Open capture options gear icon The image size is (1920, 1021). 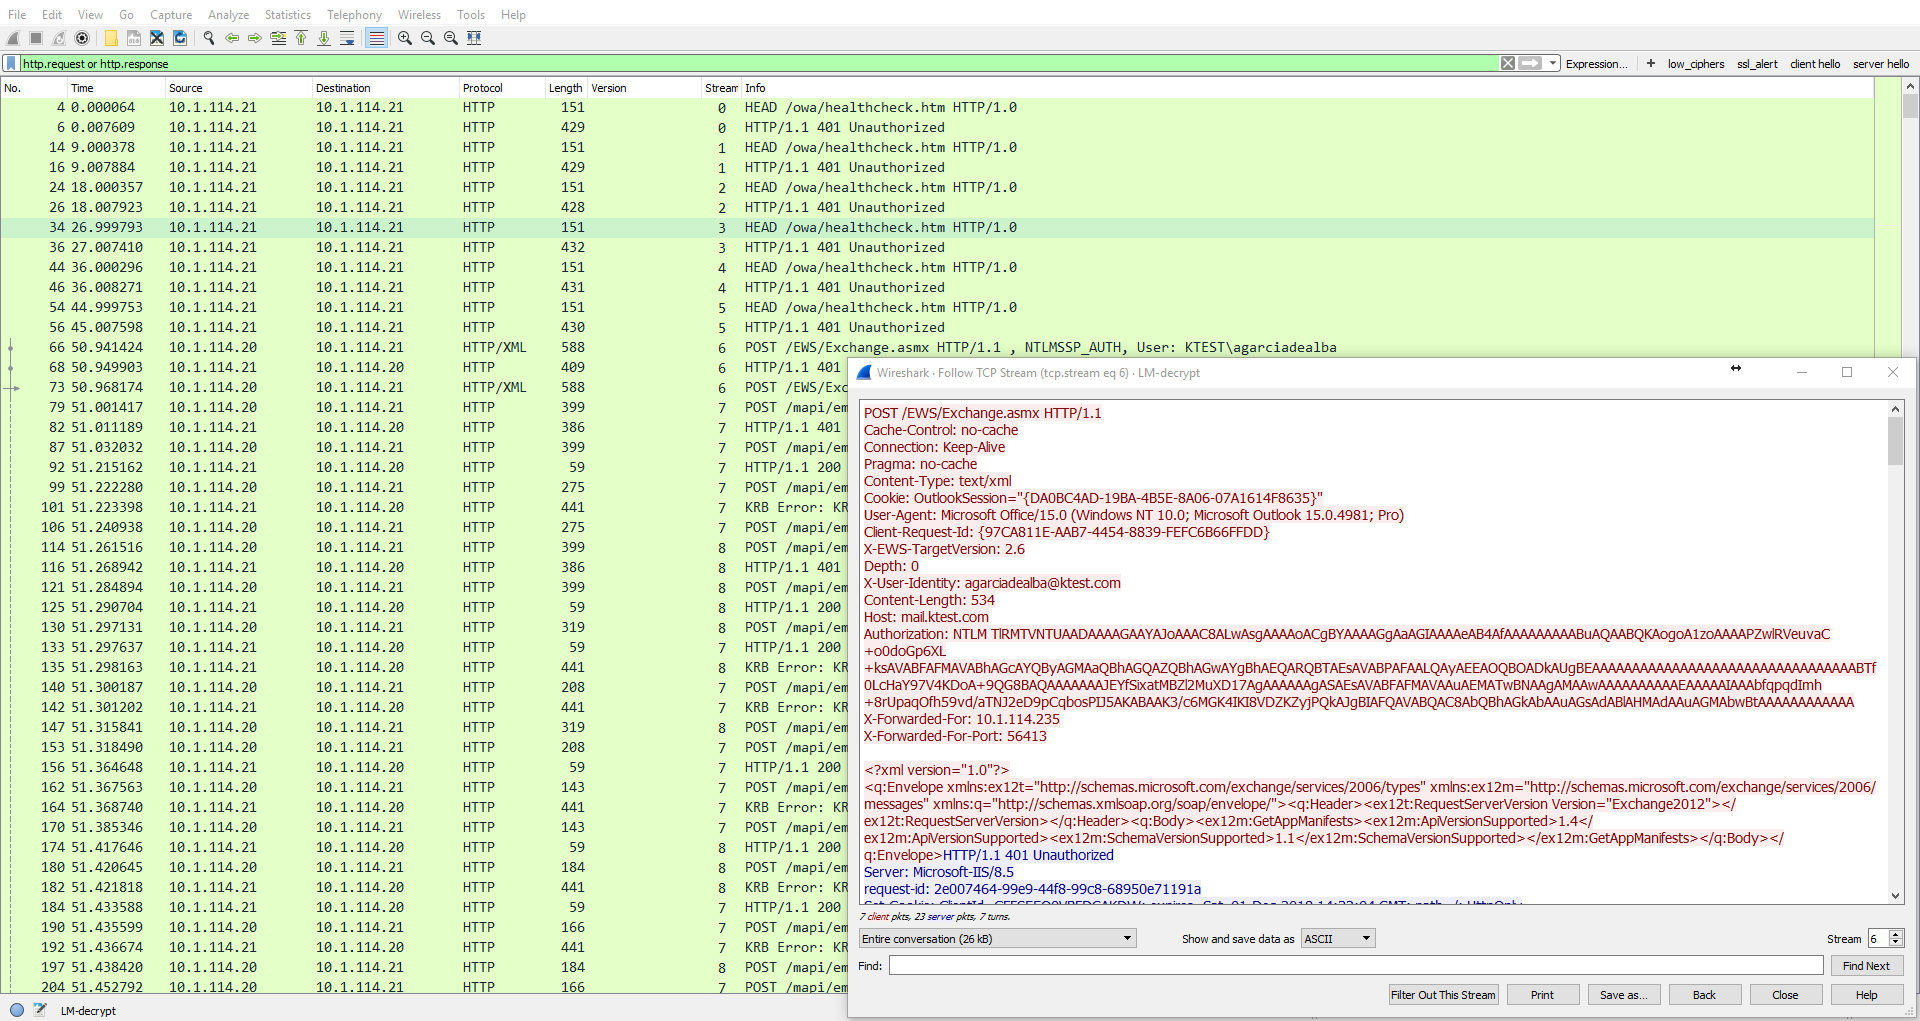pos(82,38)
